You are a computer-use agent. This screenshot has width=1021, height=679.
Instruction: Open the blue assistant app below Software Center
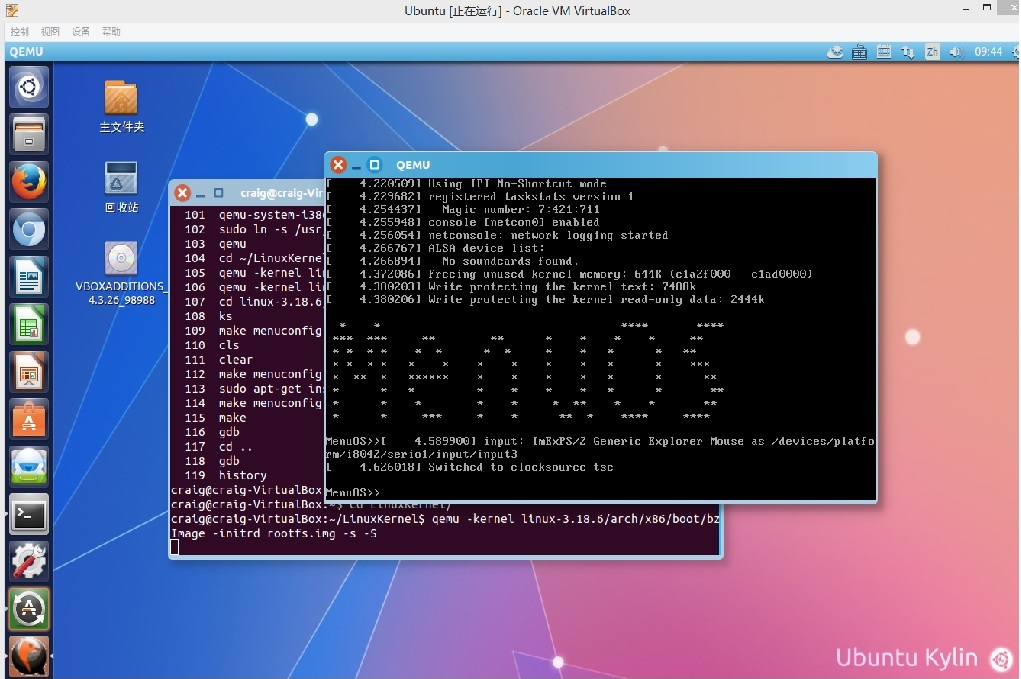point(29,467)
